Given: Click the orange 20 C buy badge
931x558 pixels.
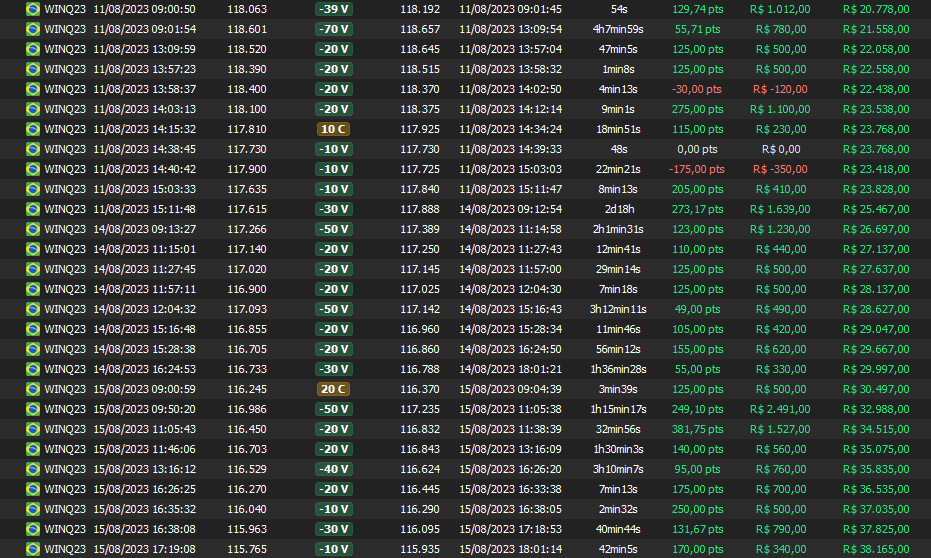Looking at the screenshot, I should pos(332,389).
